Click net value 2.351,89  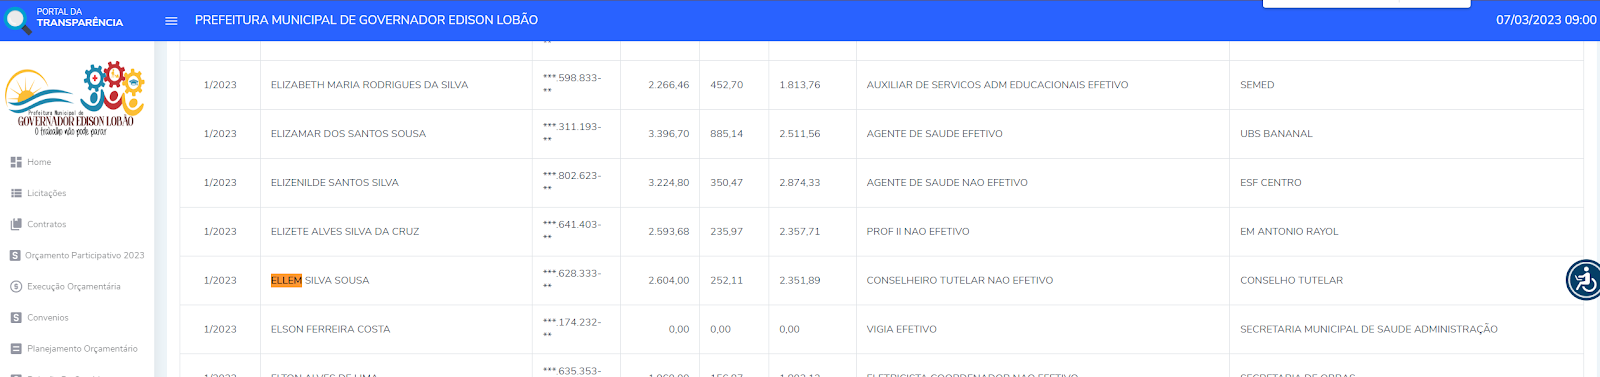click(800, 281)
